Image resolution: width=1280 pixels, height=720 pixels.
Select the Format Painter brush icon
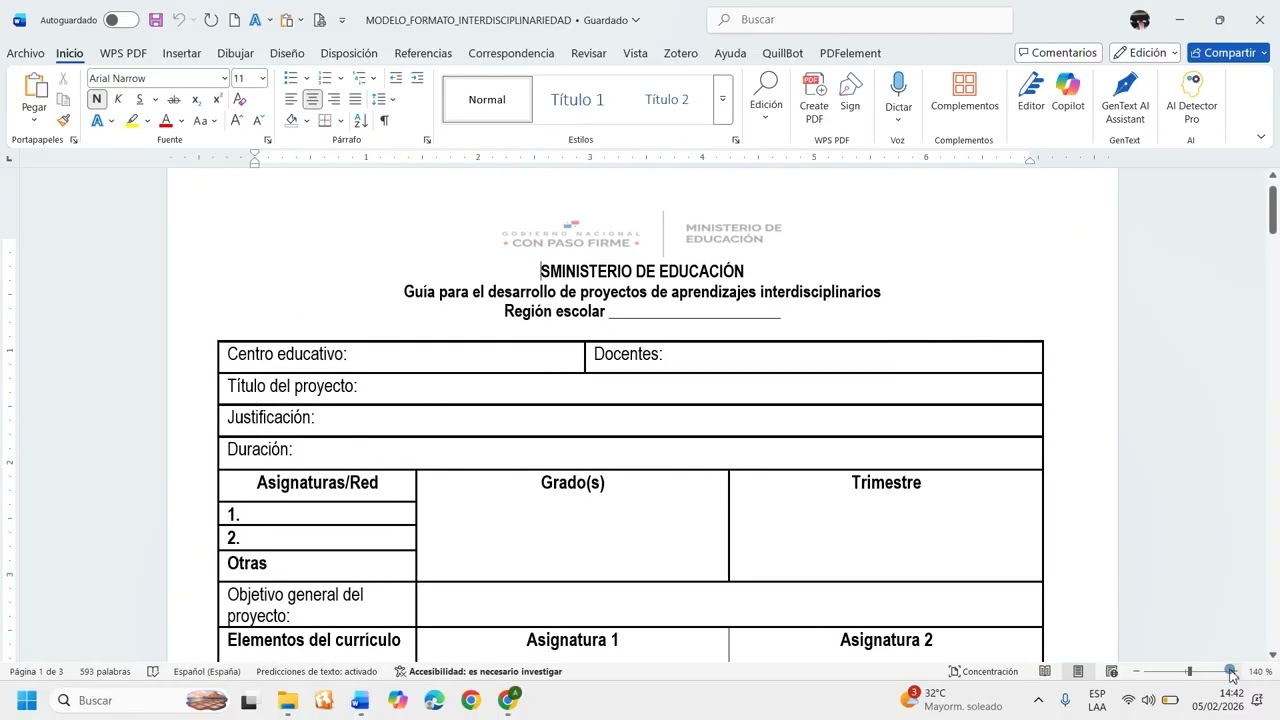63,120
